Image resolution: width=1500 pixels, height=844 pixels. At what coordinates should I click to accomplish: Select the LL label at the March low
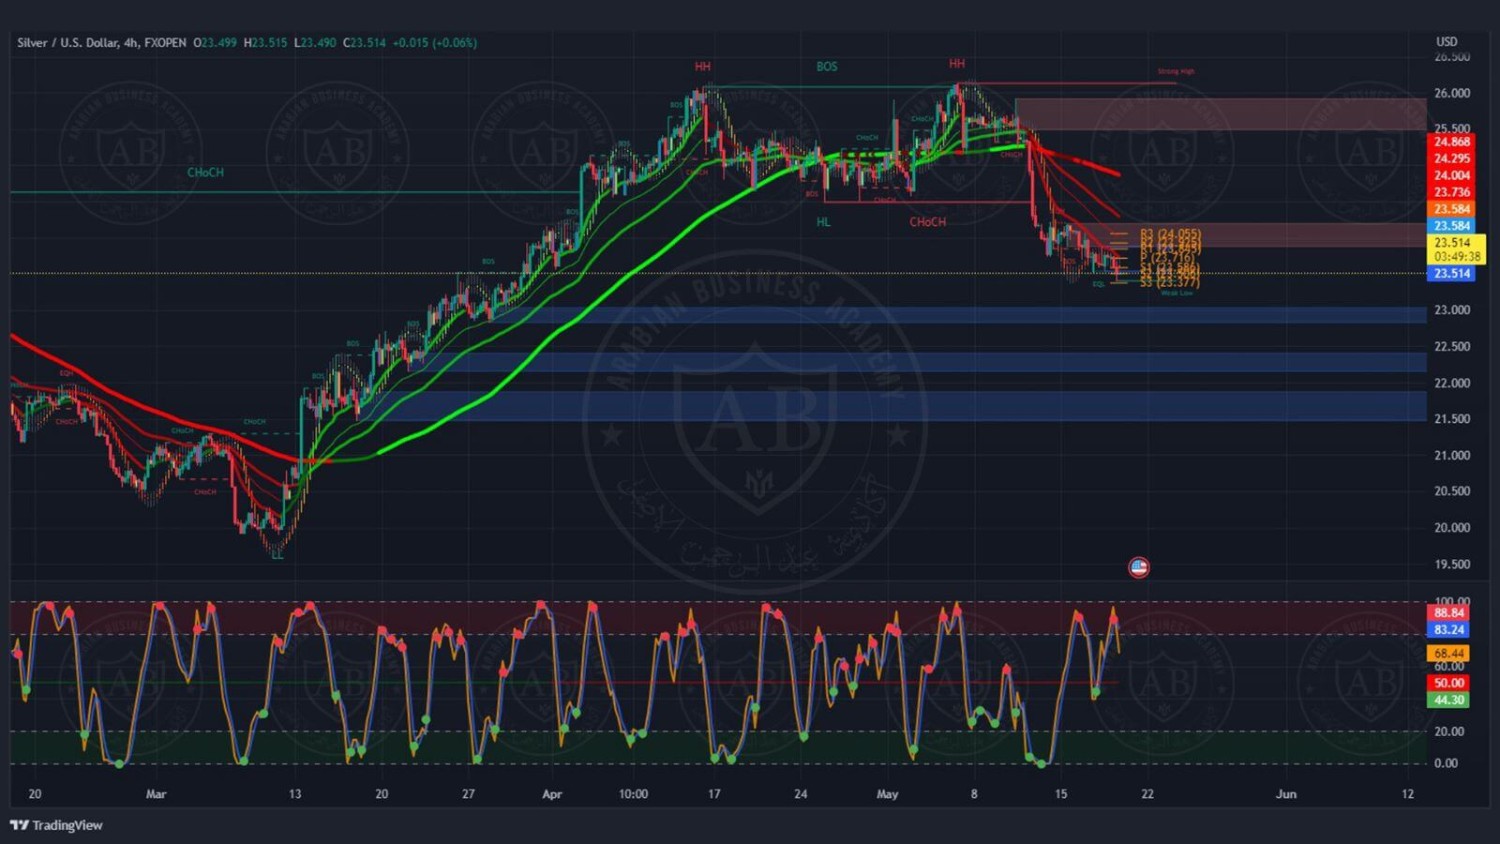(277, 555)
